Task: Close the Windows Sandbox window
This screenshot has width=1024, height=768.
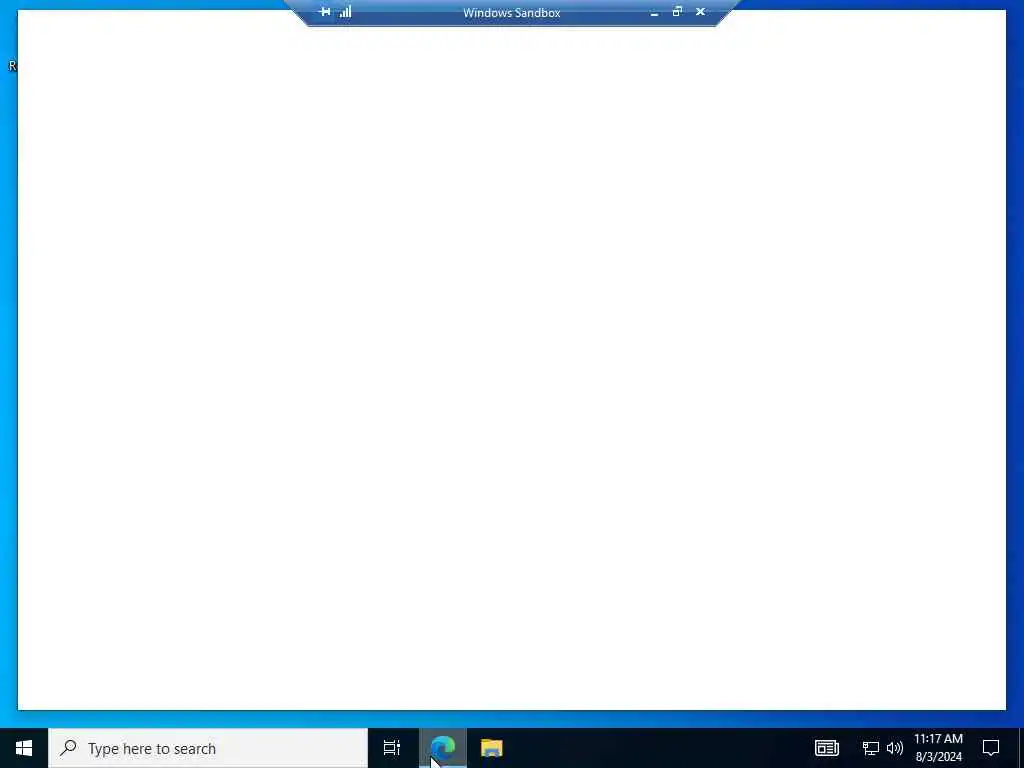Action: [700, 12]
